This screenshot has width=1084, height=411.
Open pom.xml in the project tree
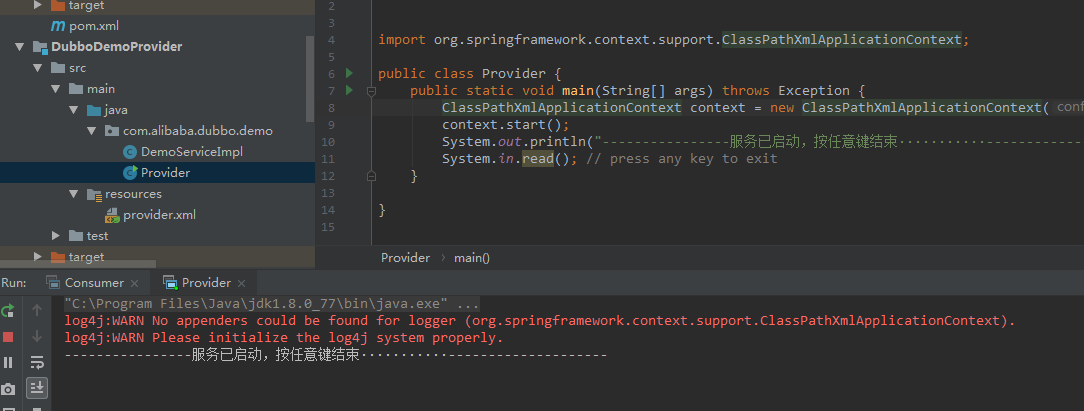(x=94, y=26)
